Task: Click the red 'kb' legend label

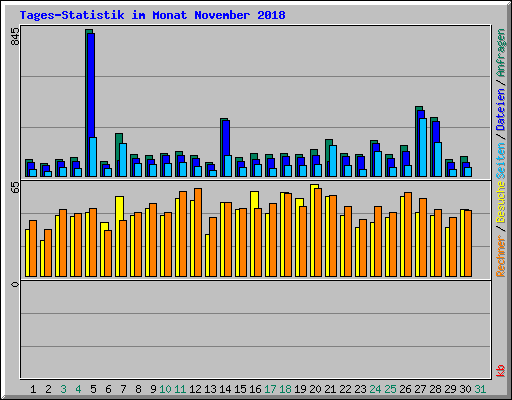Action: [501, 371]
